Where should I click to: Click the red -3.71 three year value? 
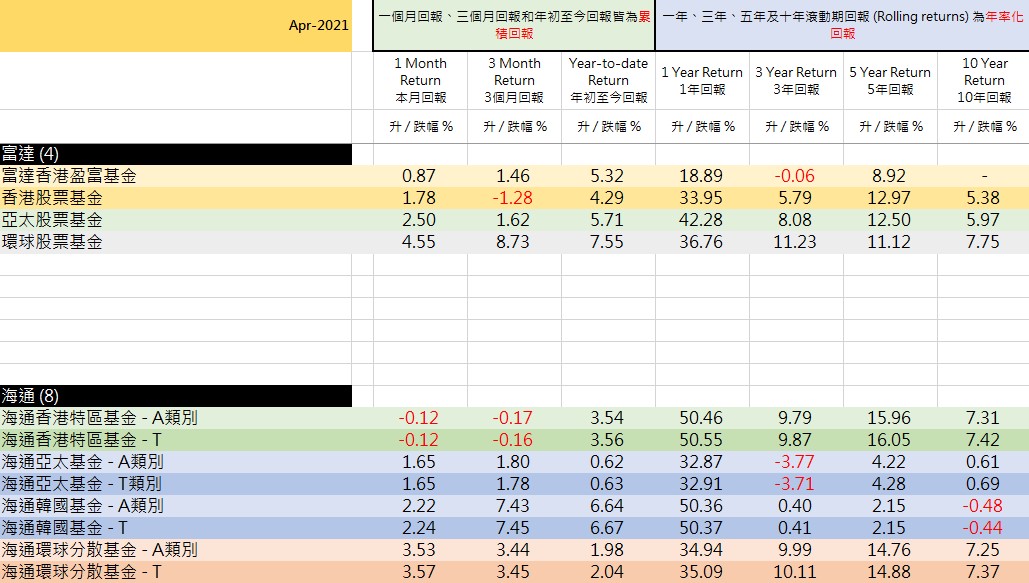tap(795, 484)
